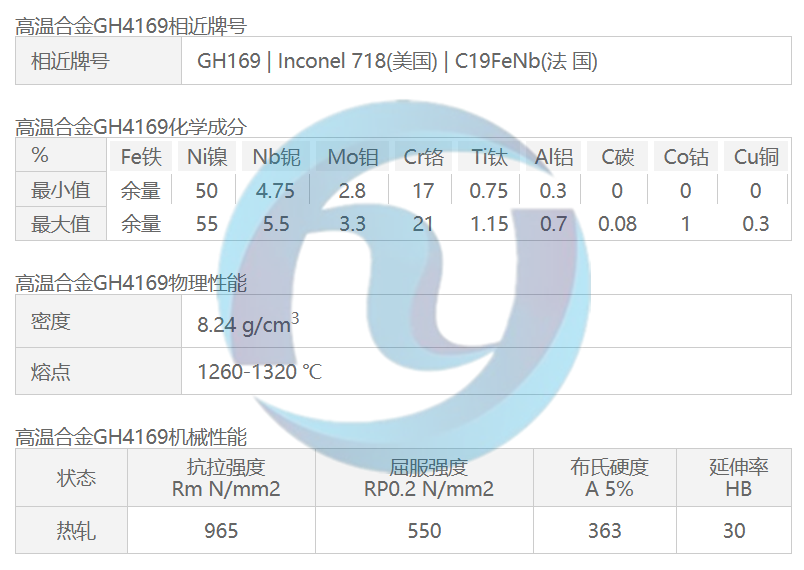
Task: Click the Co钴 minimum value 0
Action: coord(686,191)
